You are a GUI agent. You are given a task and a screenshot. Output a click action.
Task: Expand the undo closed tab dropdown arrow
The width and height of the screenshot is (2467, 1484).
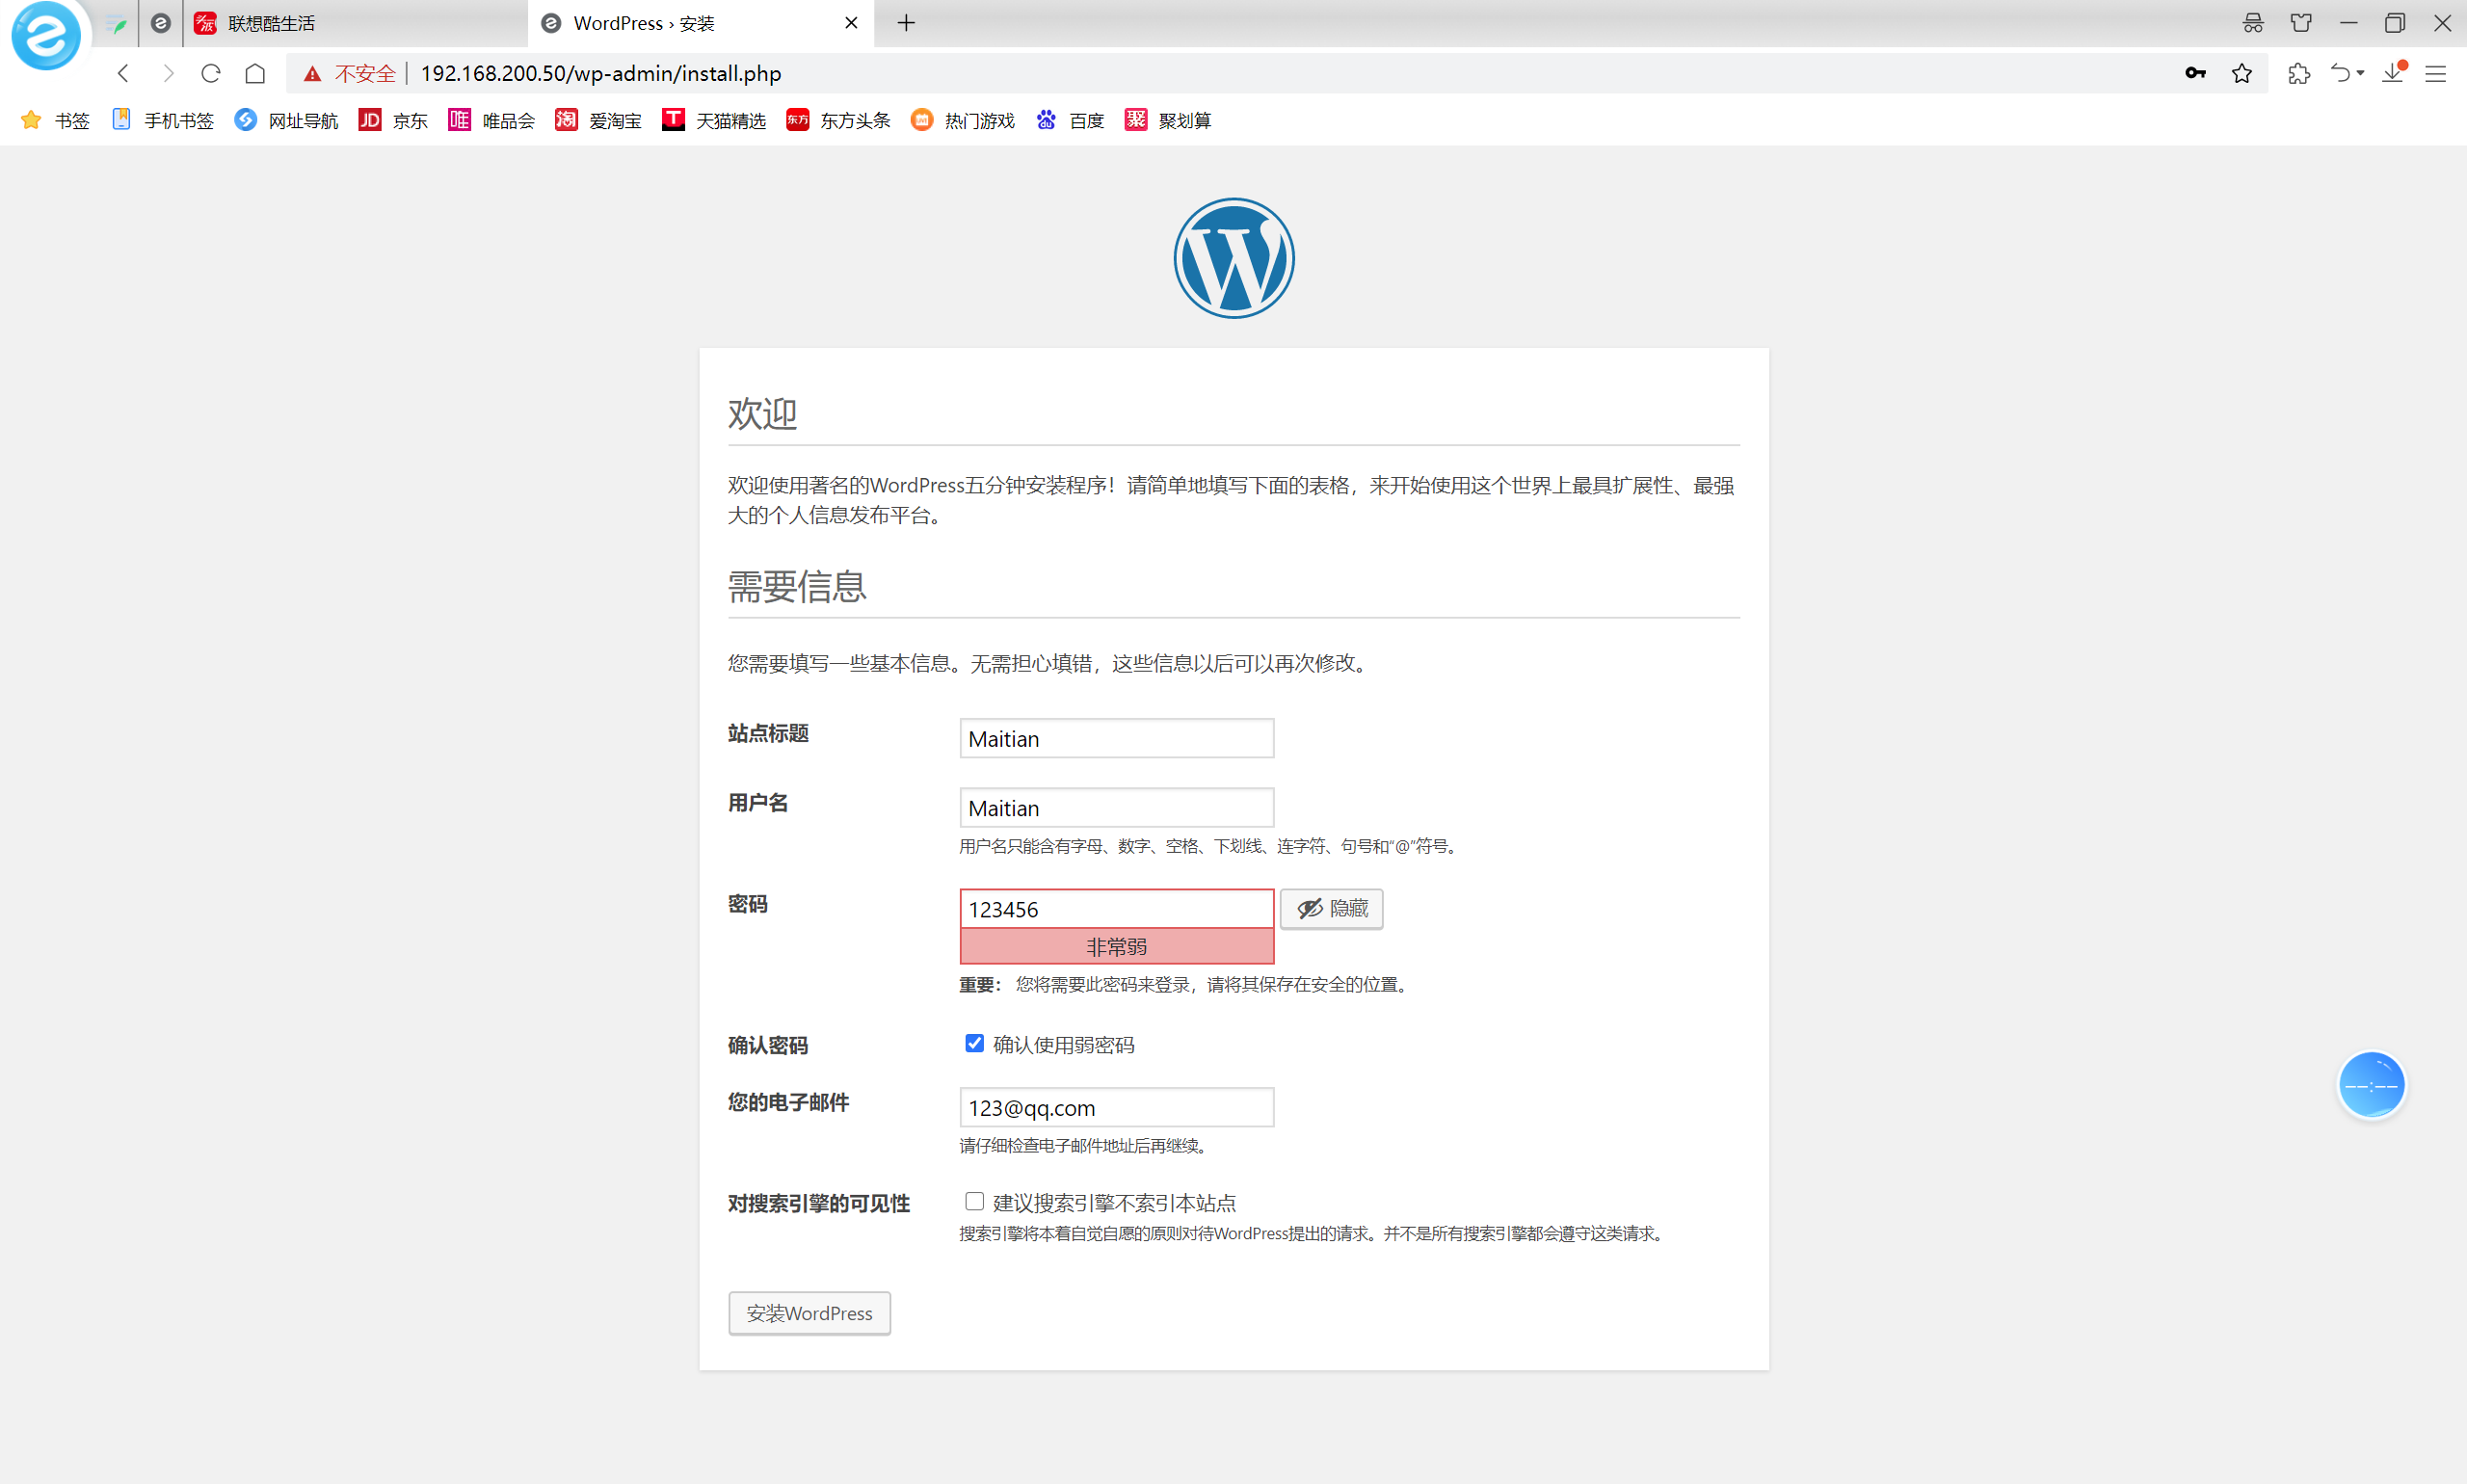(2360, 73)
